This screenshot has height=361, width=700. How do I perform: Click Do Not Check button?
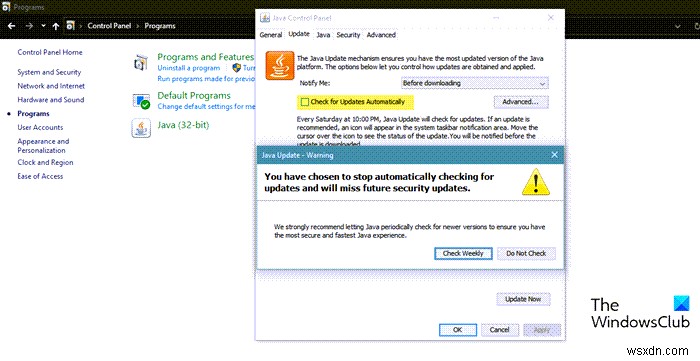pyautogui.click(x=526, y=253)
